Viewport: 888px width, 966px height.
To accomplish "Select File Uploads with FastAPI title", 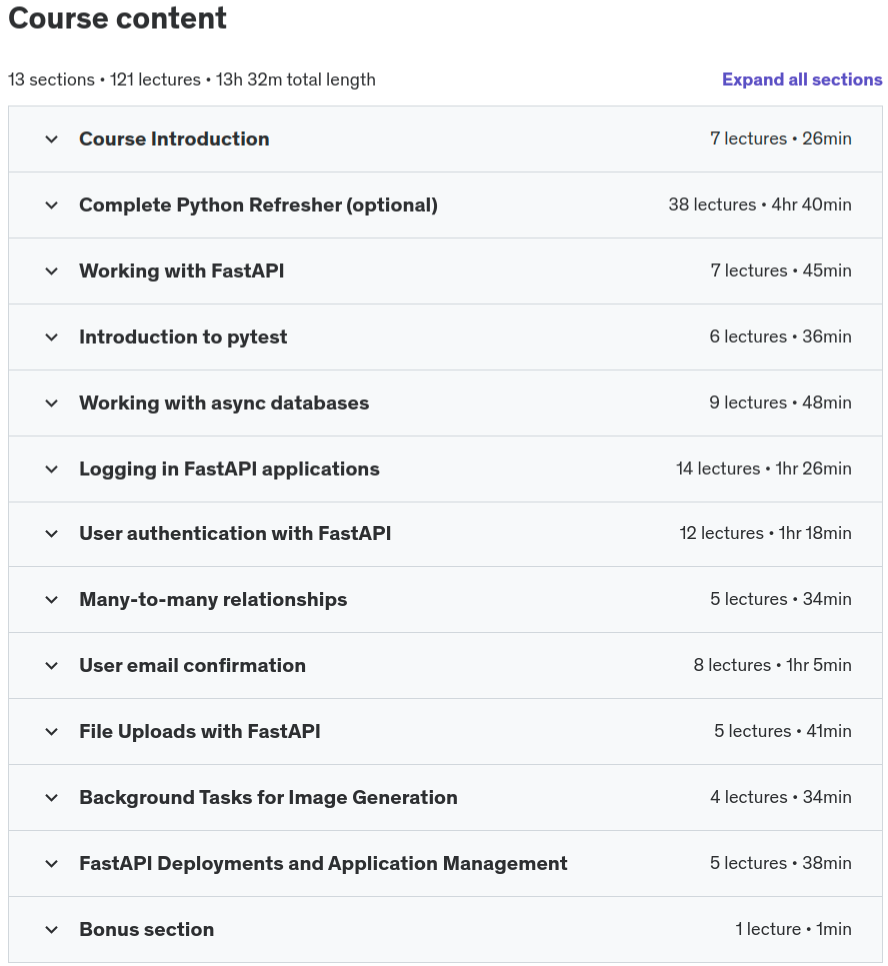I will point(200,731).
